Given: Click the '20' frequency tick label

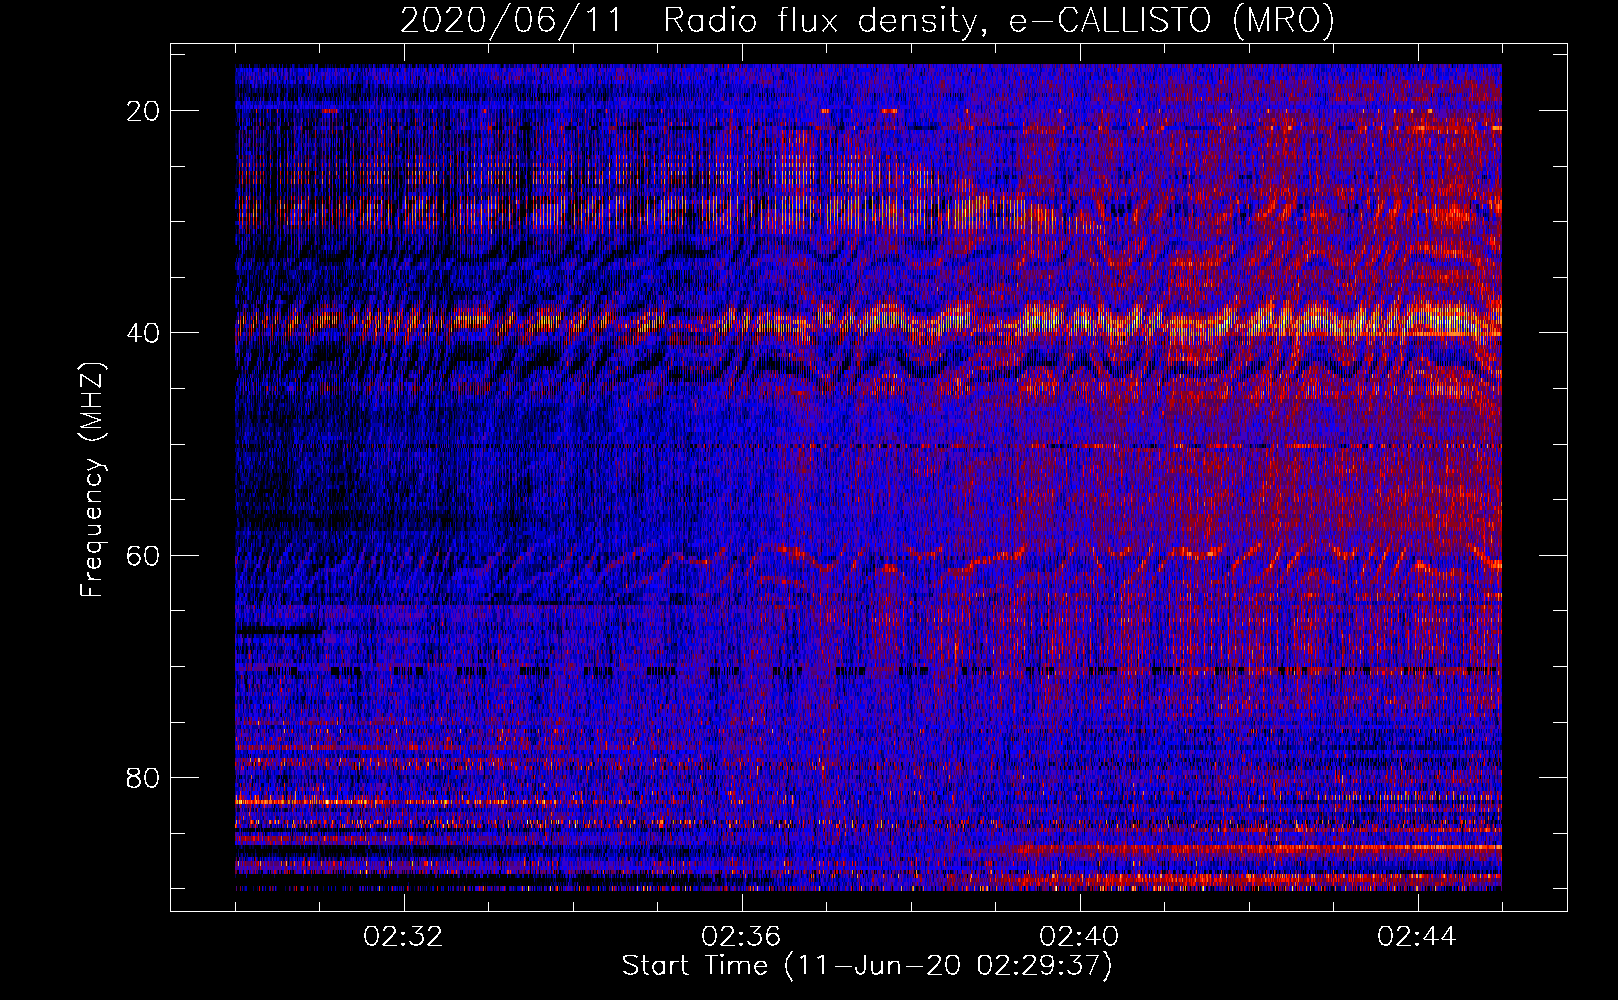Looking at the screenshot, I should (x=144, y=111).
